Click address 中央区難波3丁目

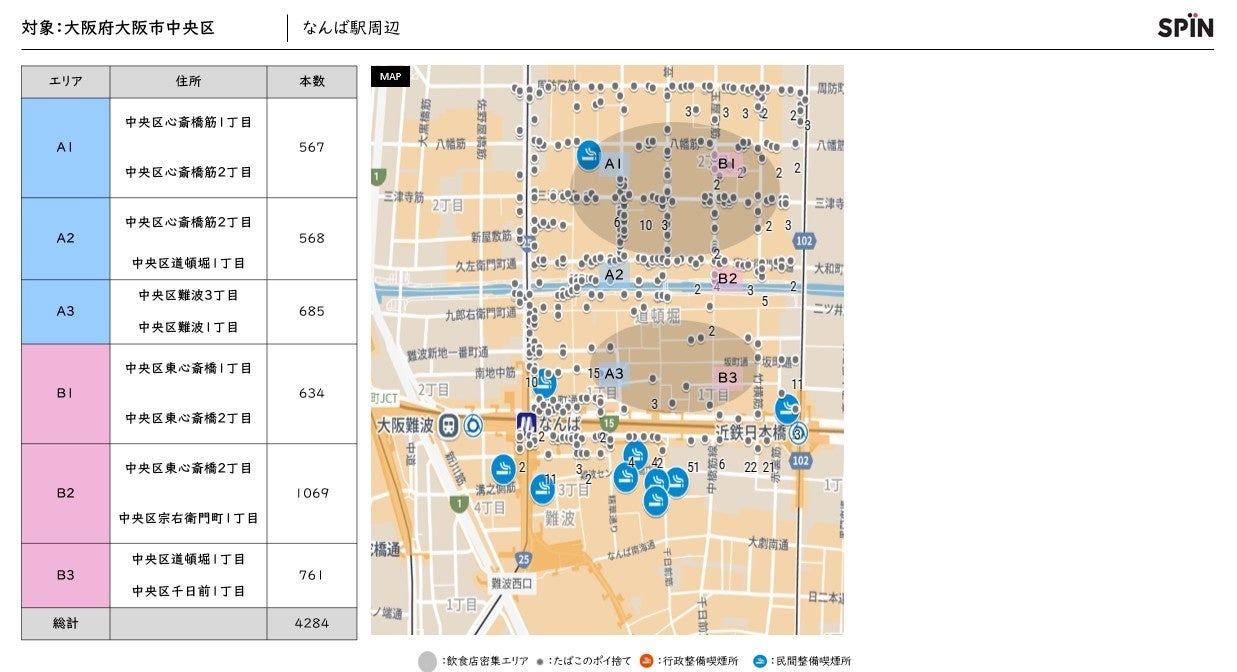pos(188,295)
